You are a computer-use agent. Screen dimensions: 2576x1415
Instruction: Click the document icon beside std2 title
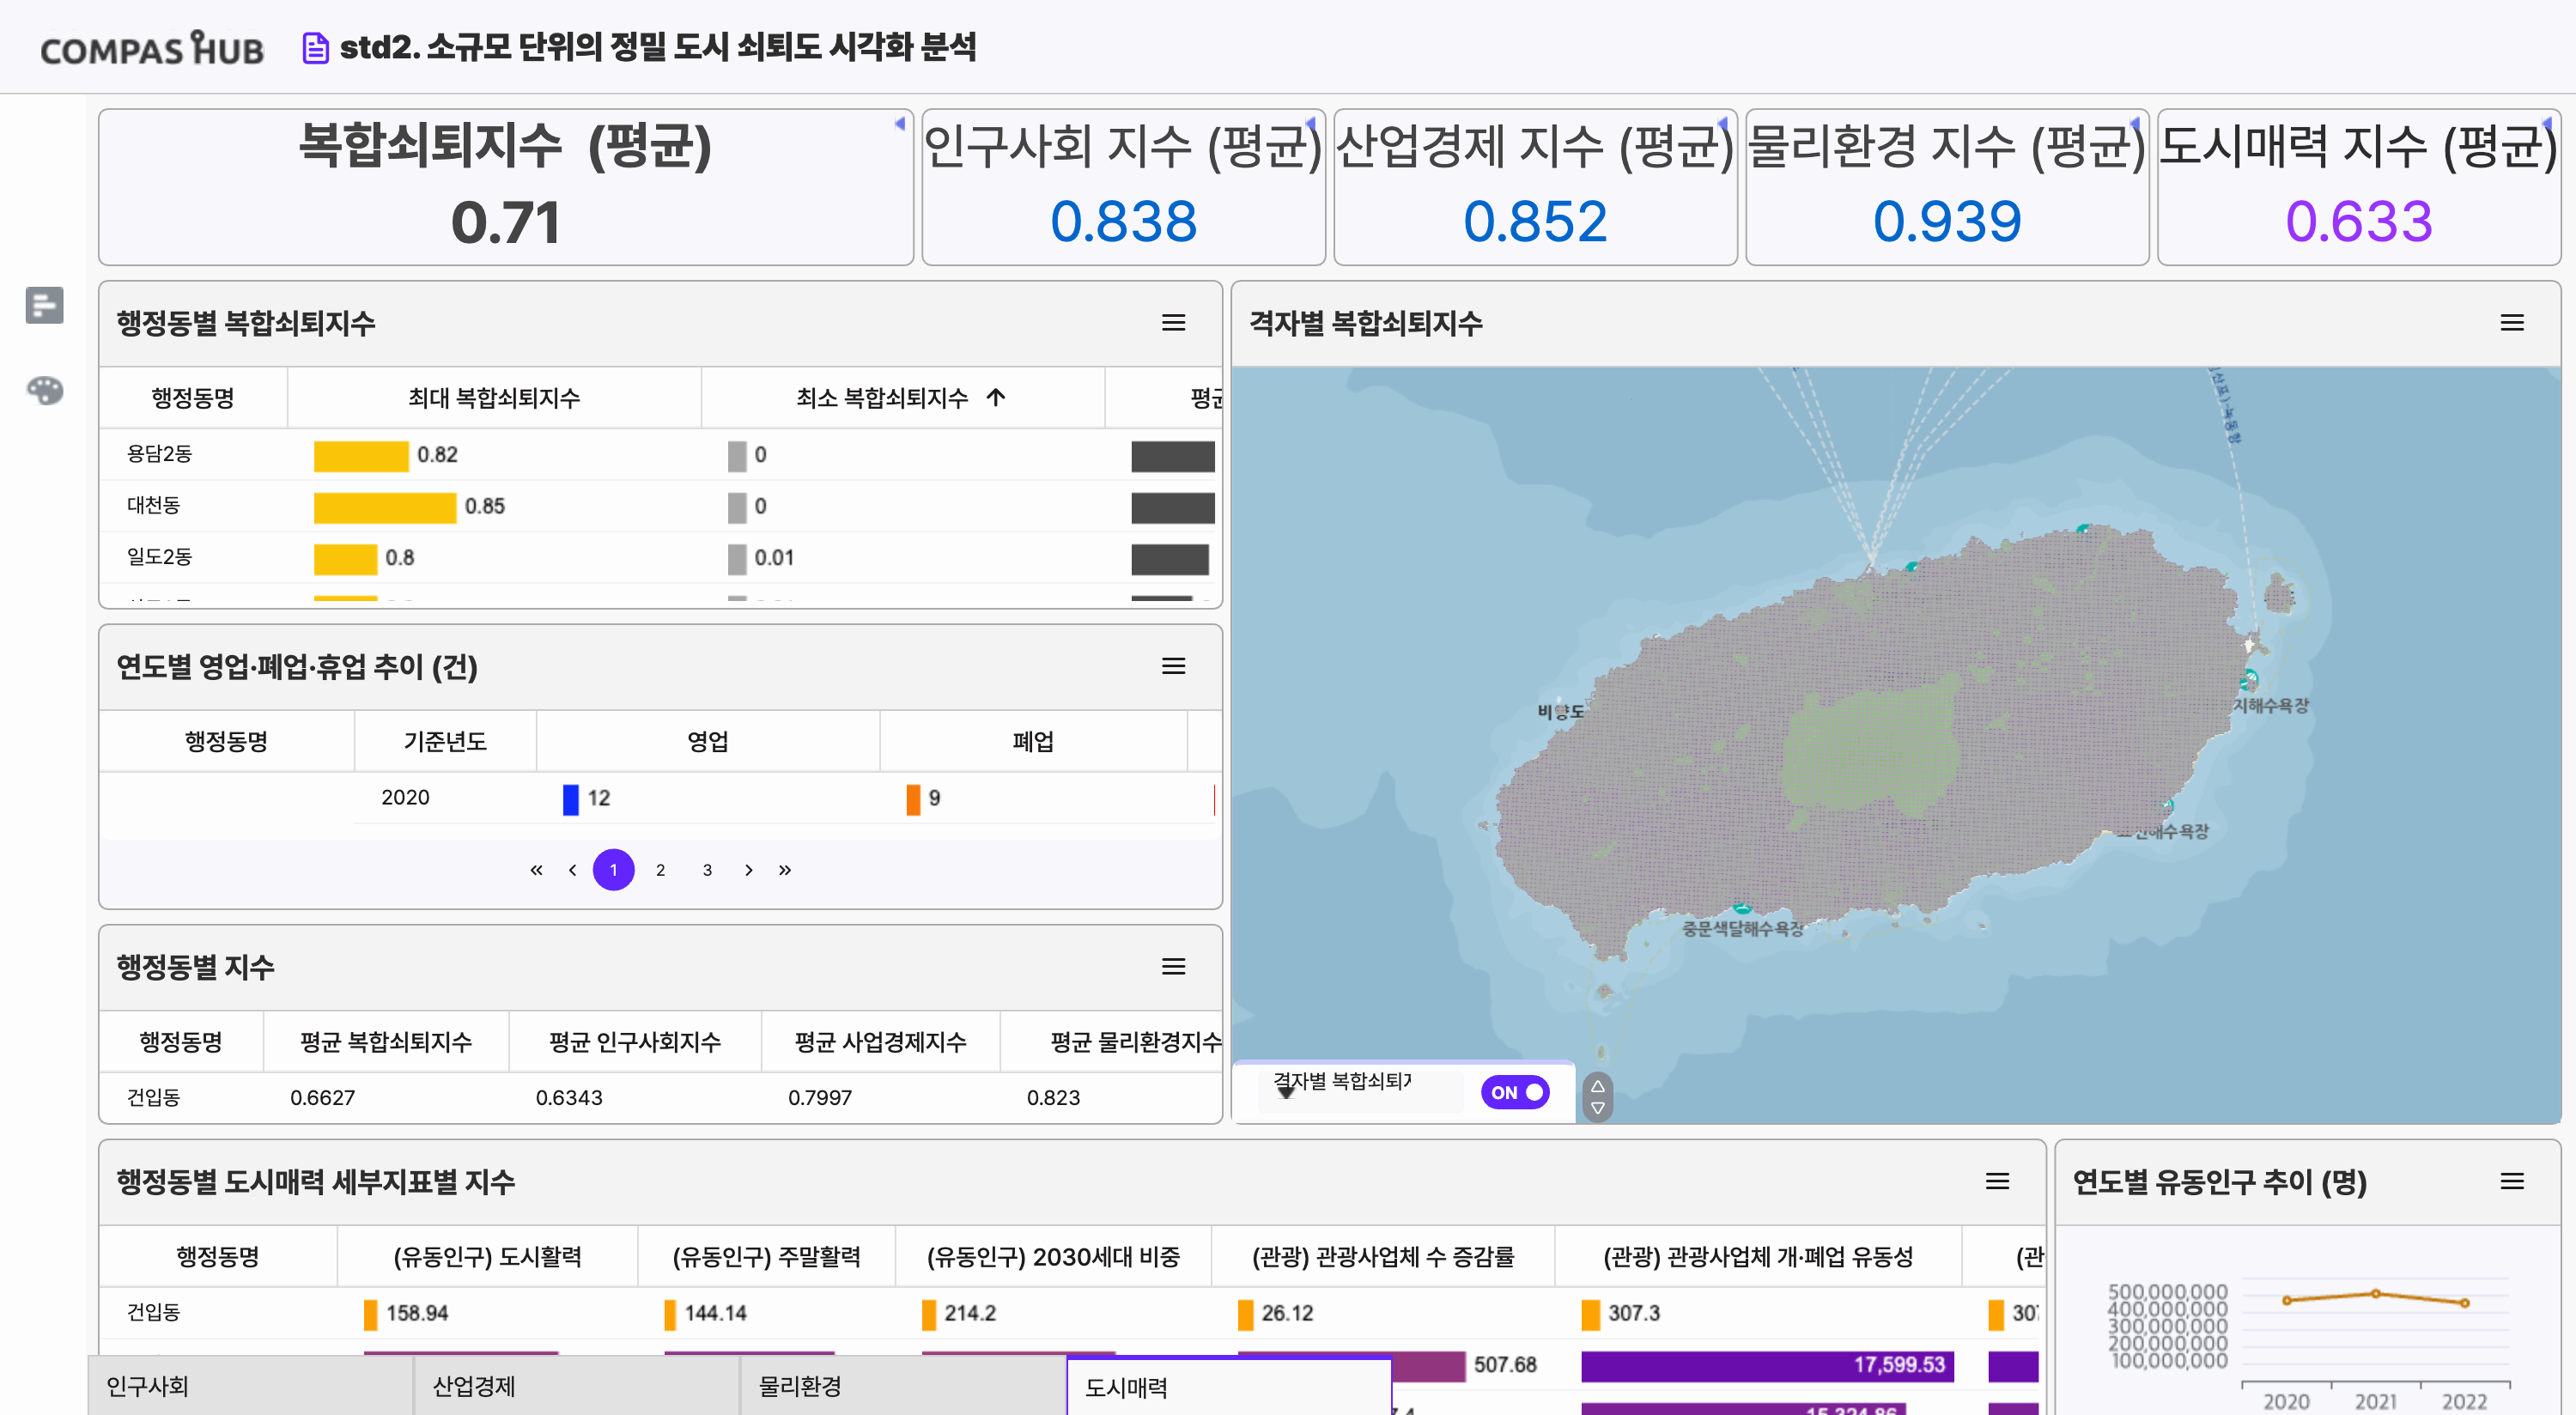[x=315, y=48]
